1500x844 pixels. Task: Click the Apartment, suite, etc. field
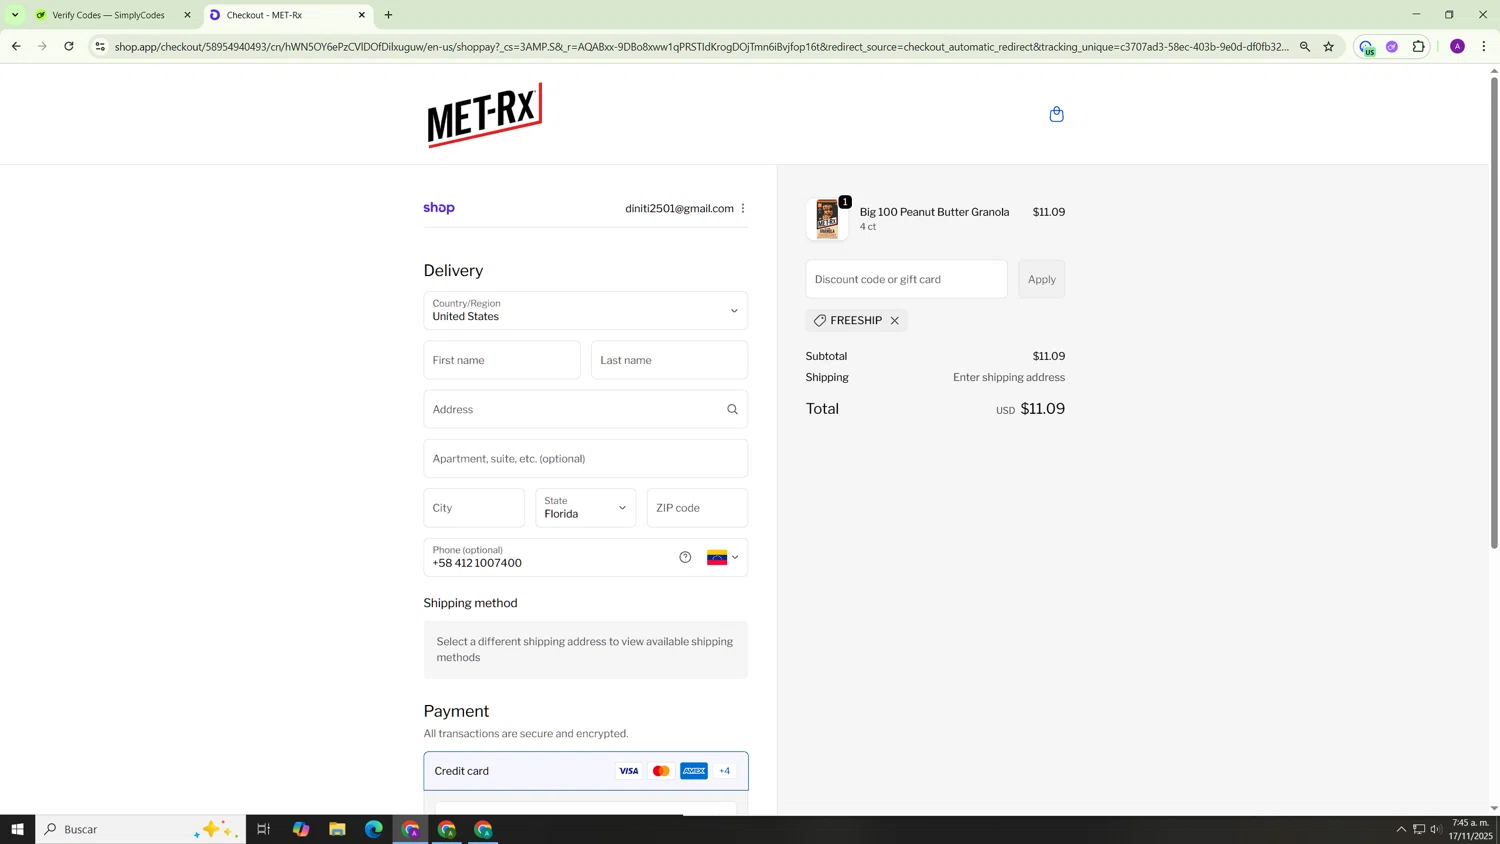[586, 459]
